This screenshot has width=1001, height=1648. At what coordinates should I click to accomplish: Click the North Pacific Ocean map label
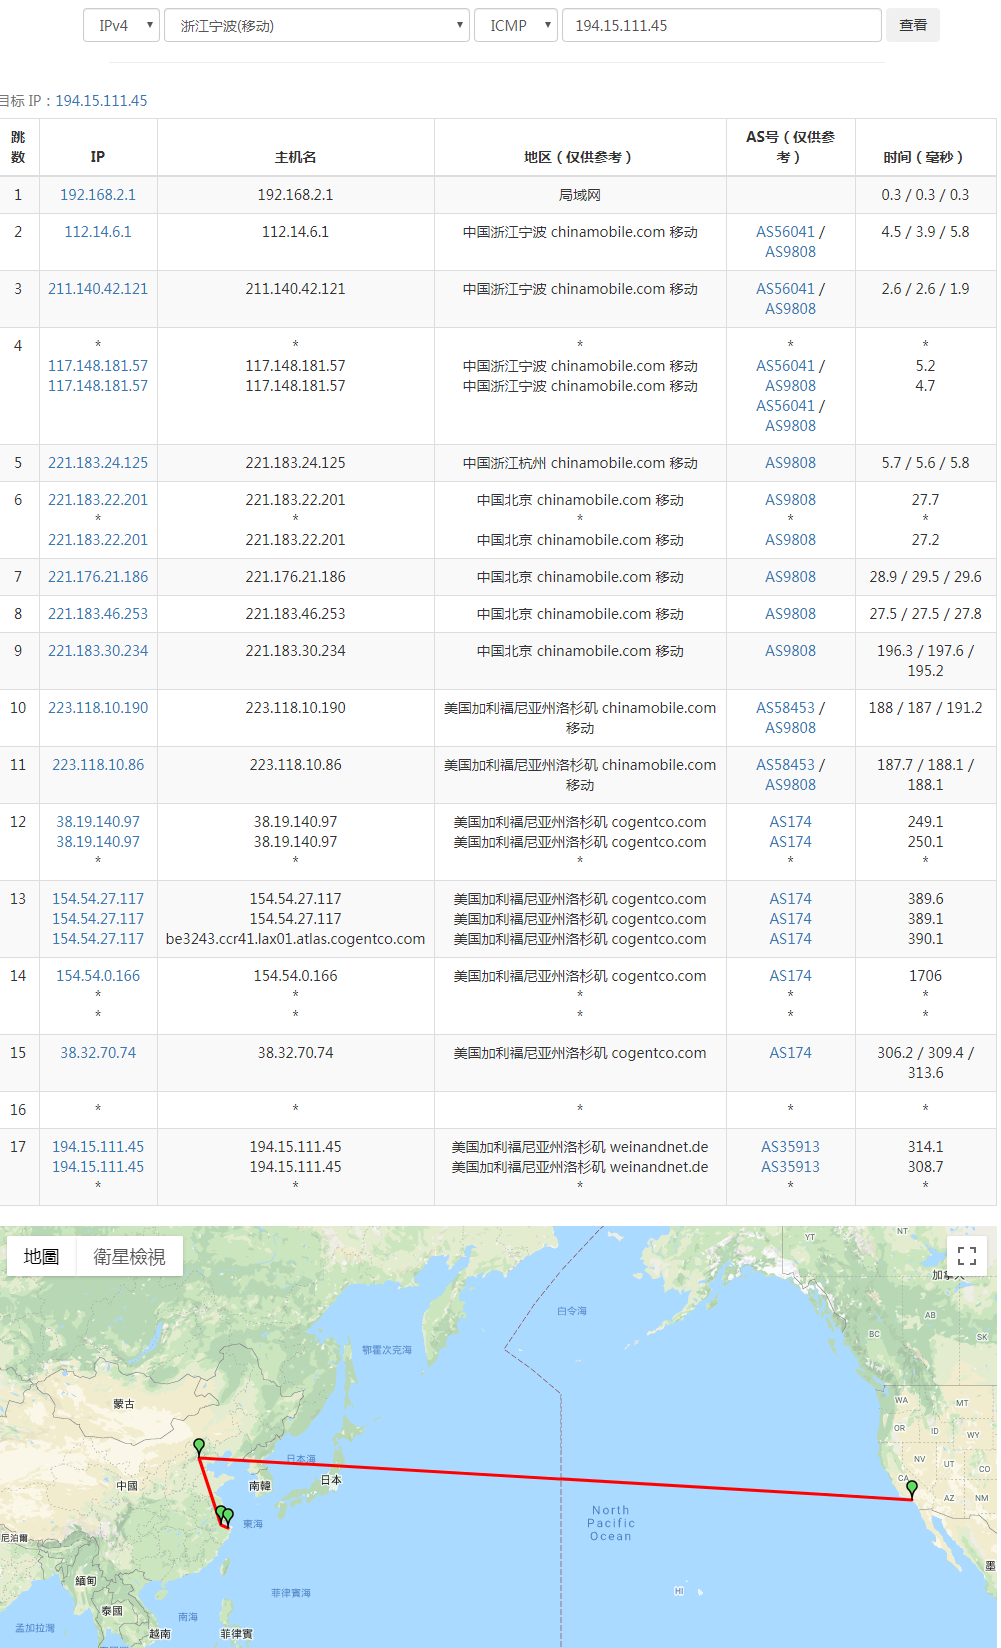tap(611, 1523)
